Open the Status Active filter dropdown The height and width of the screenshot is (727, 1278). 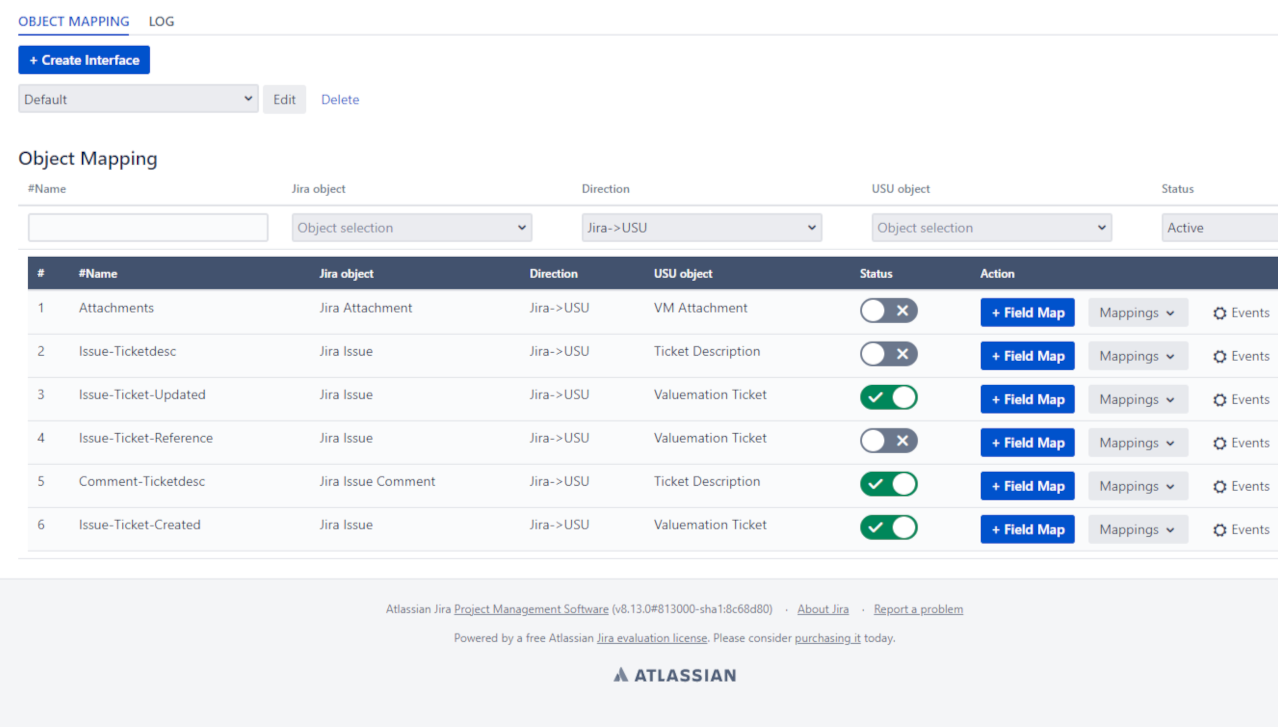pyautogui.click(x=1220, y=228)
